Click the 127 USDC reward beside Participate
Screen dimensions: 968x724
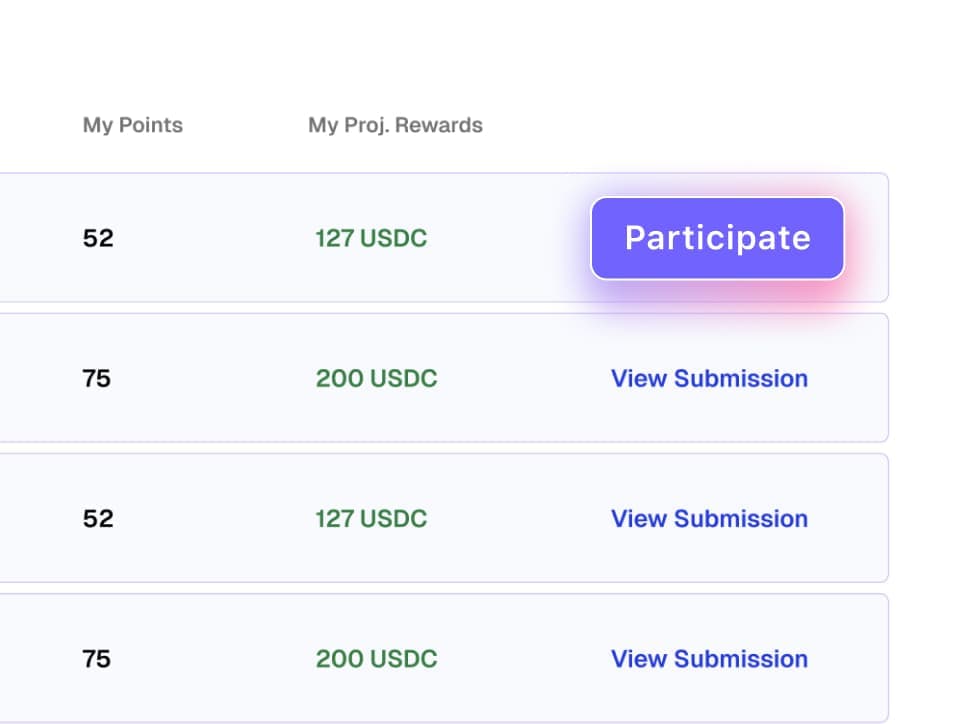click(x=371, y=239)
